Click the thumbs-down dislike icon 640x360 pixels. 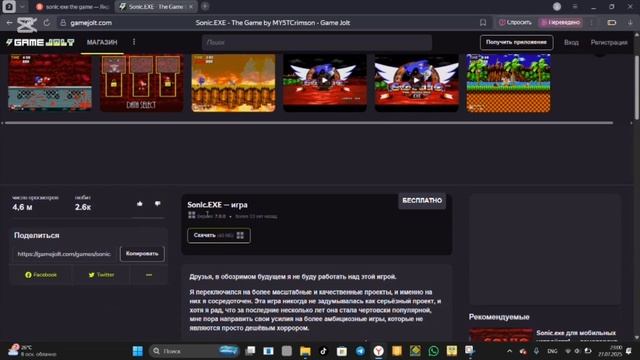click(x=158, y=204)
